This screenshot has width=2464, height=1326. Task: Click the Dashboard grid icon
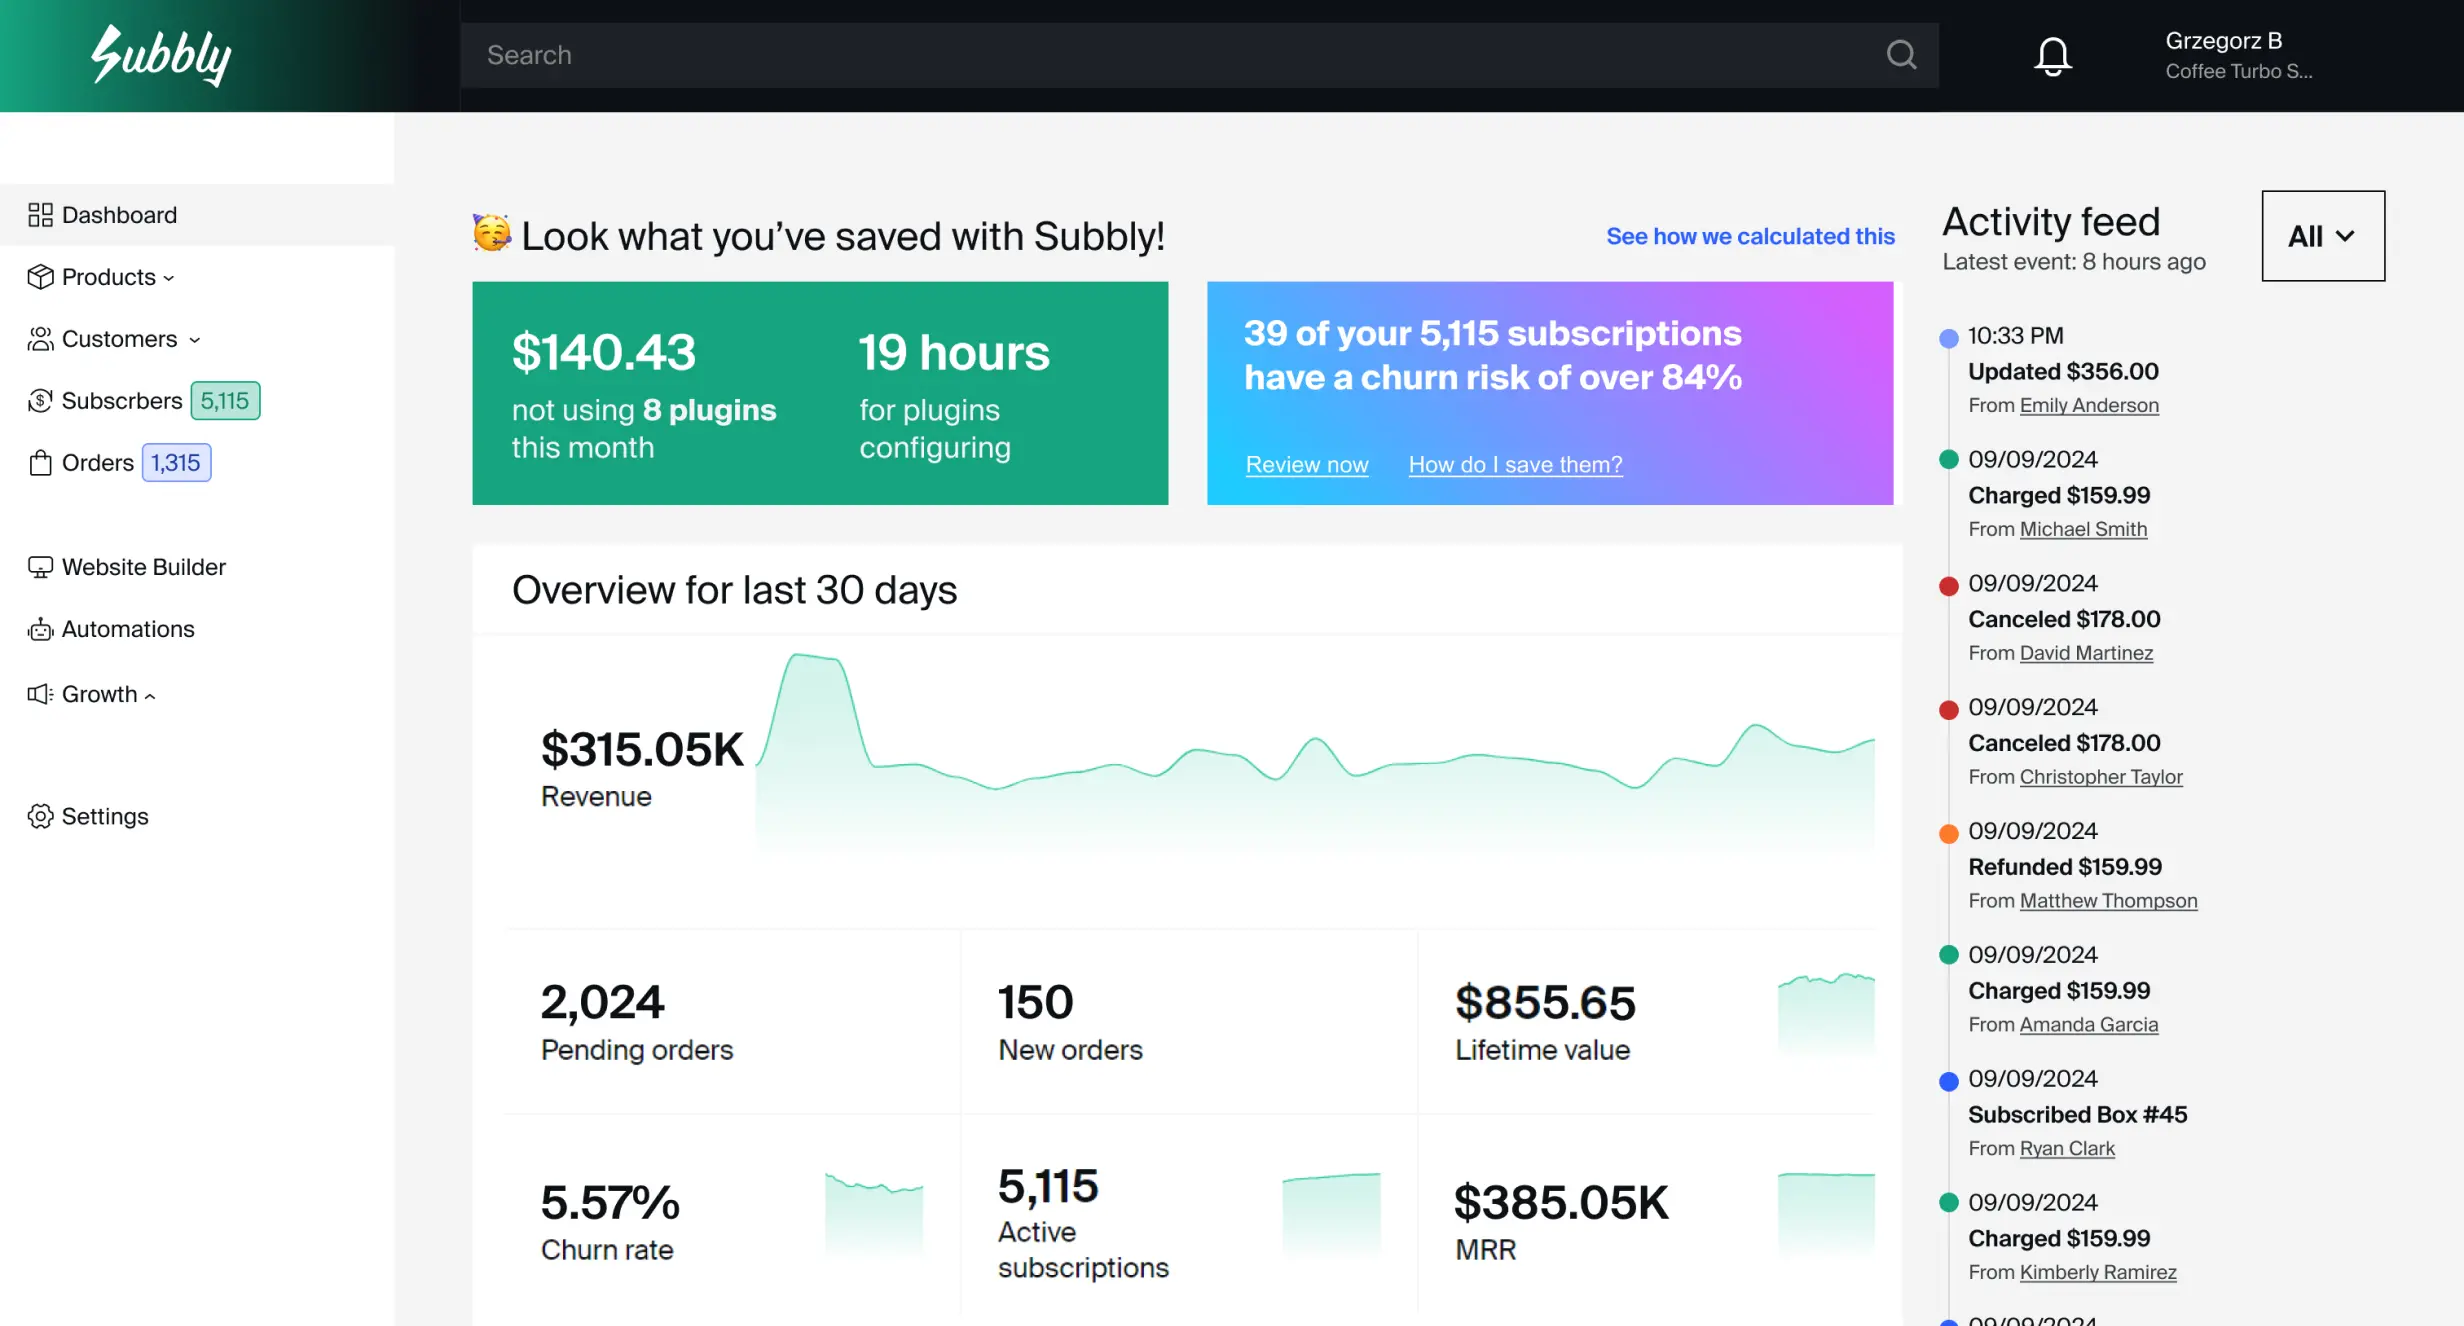pyautogui.click(x=40, y=215)
